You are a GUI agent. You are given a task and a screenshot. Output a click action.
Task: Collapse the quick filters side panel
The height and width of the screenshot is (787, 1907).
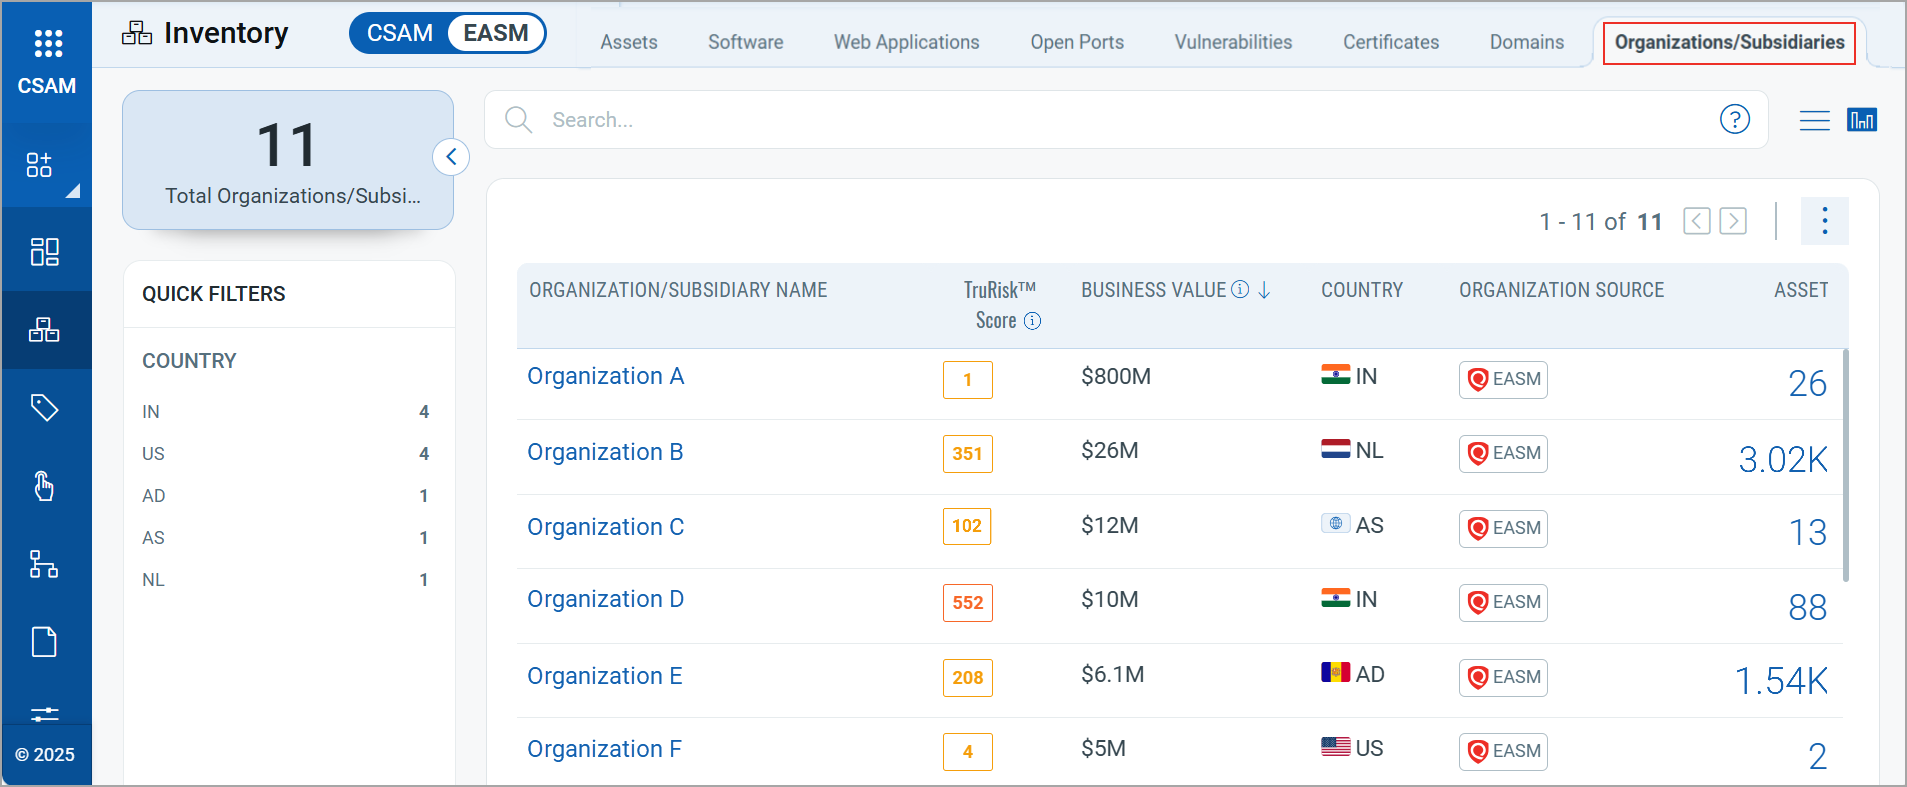click(451, 157)
